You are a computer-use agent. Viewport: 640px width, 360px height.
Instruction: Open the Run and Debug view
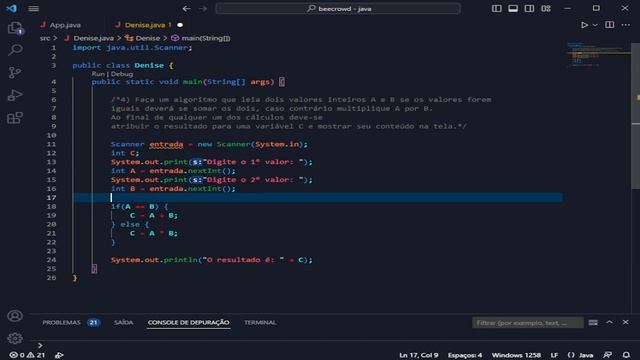point(15,95)
